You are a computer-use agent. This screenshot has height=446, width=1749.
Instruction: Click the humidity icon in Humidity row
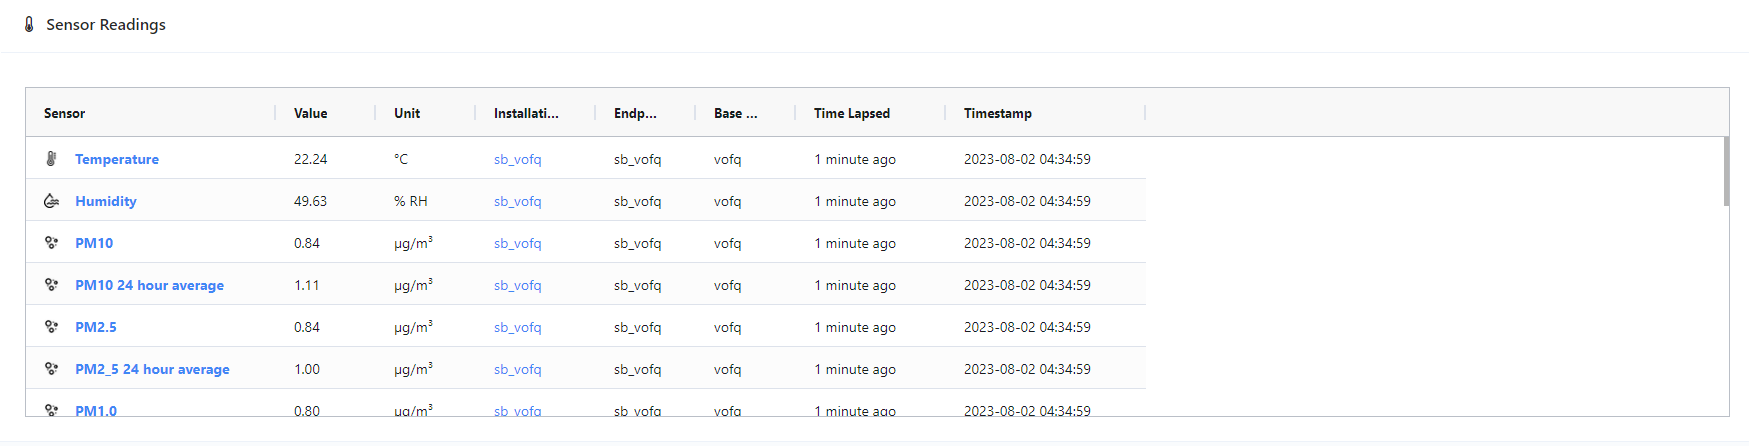click(51, 201)
